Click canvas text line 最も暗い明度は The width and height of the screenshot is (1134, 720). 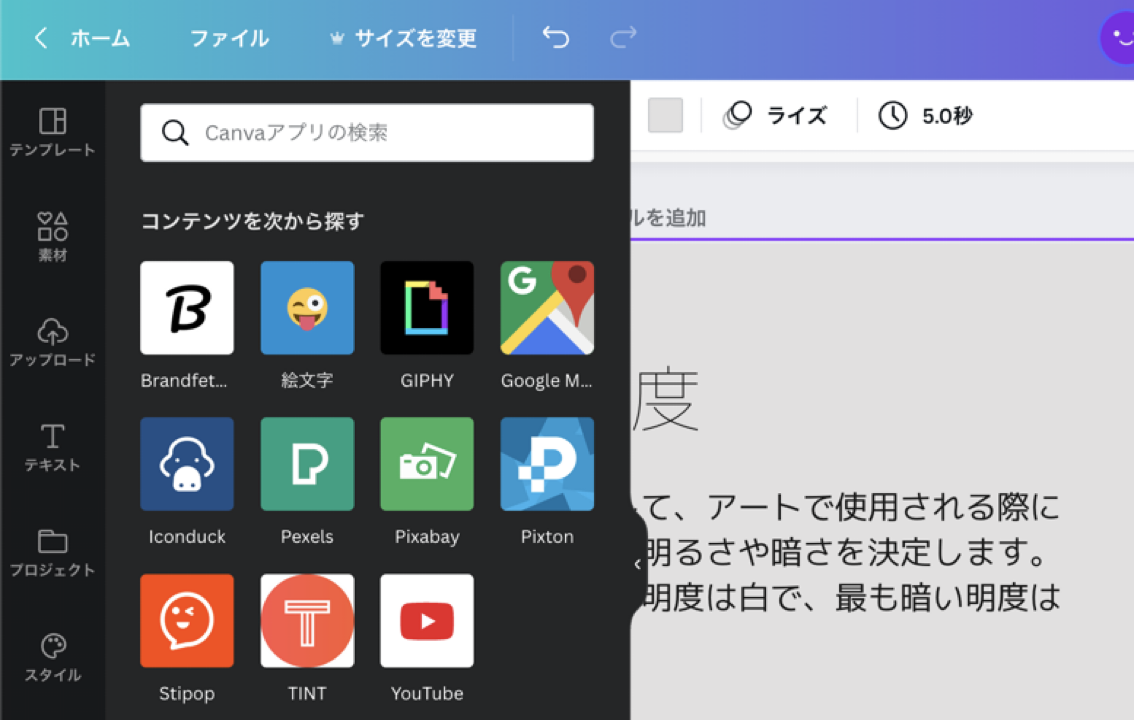(x=948, y=598)
